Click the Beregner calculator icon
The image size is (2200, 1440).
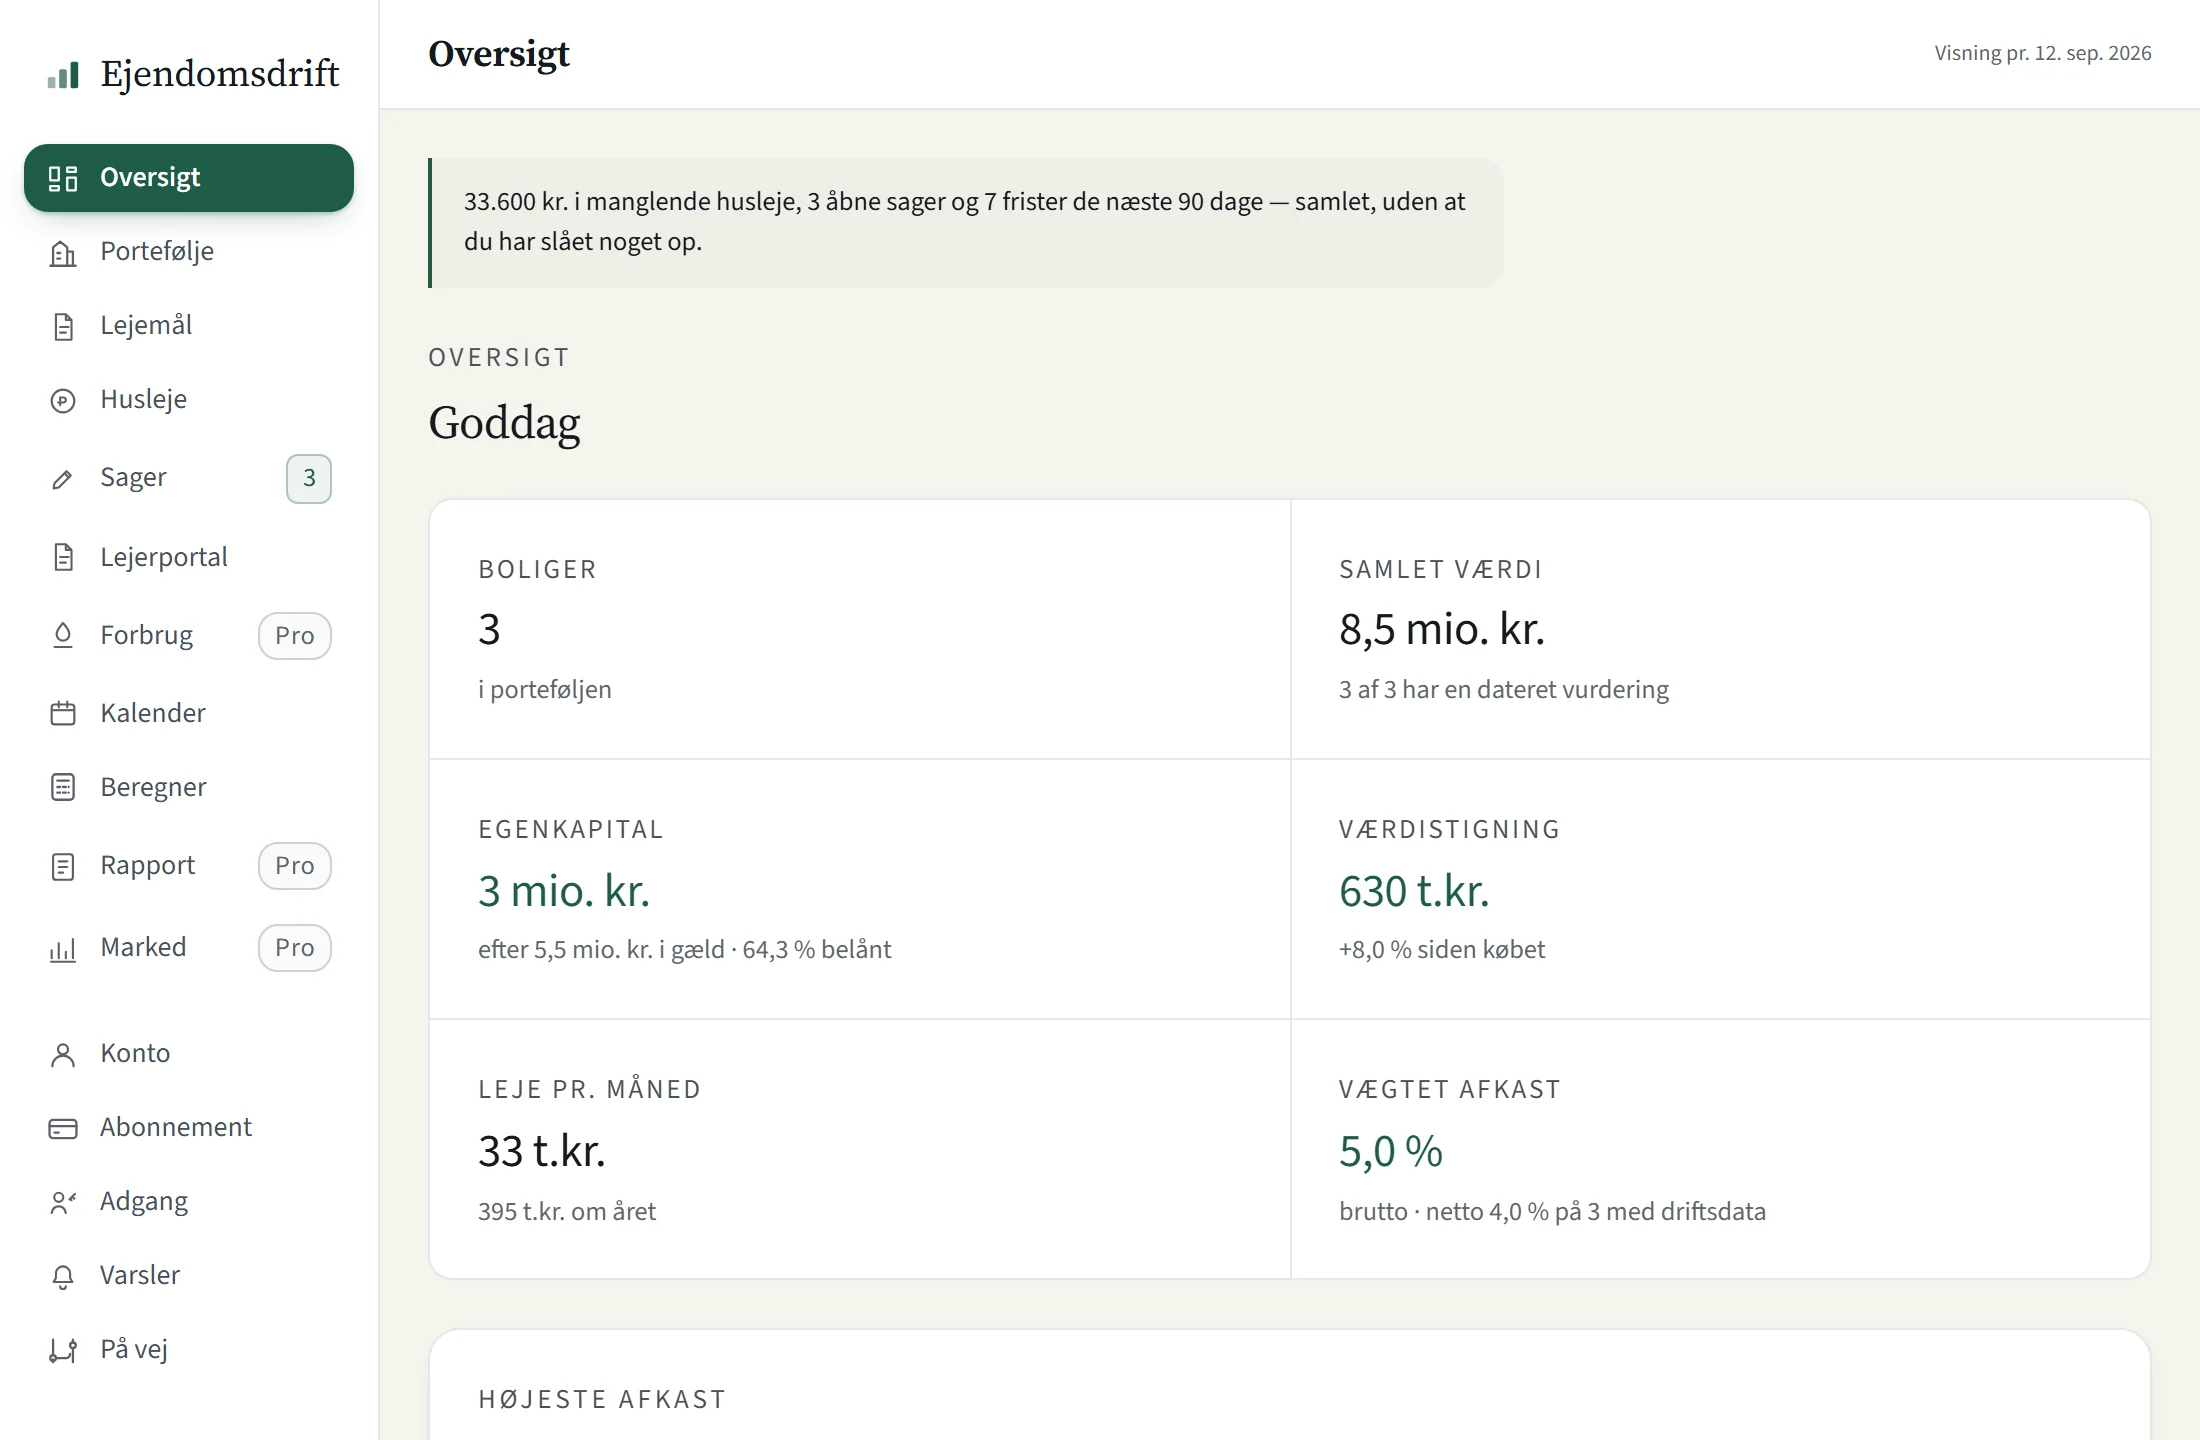(63, 787)
